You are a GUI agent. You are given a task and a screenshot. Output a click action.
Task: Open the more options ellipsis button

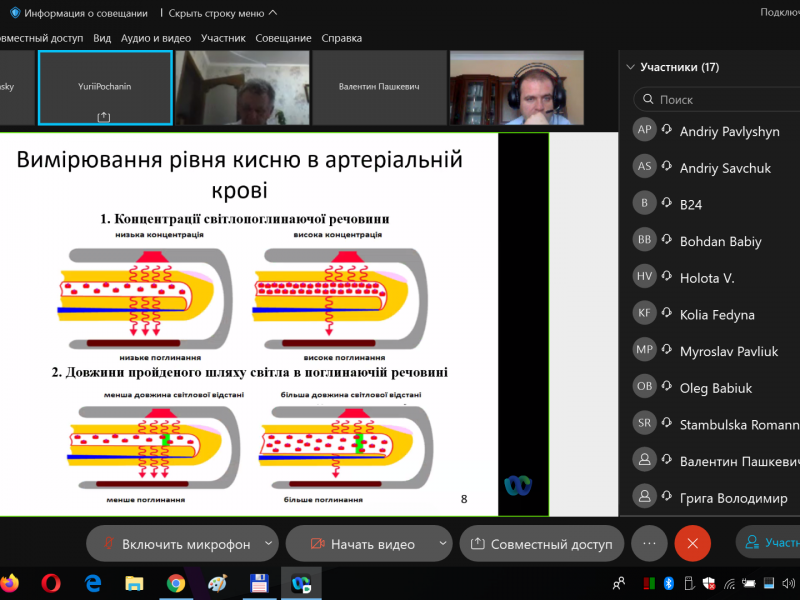click(649, 543)
